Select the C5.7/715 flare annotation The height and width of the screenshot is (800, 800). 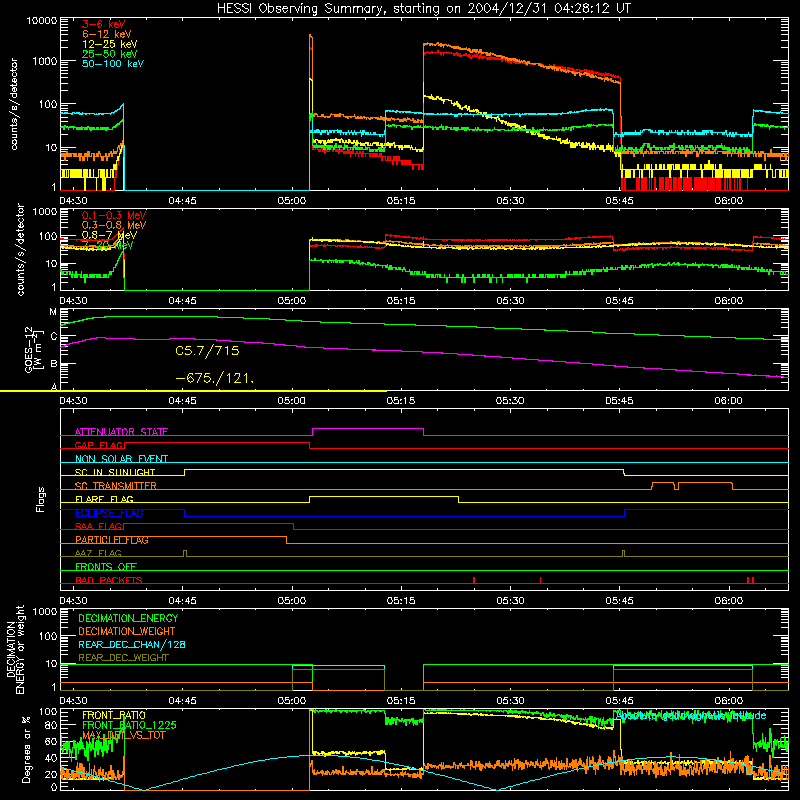pyautogui.click(x=207, y=351)
